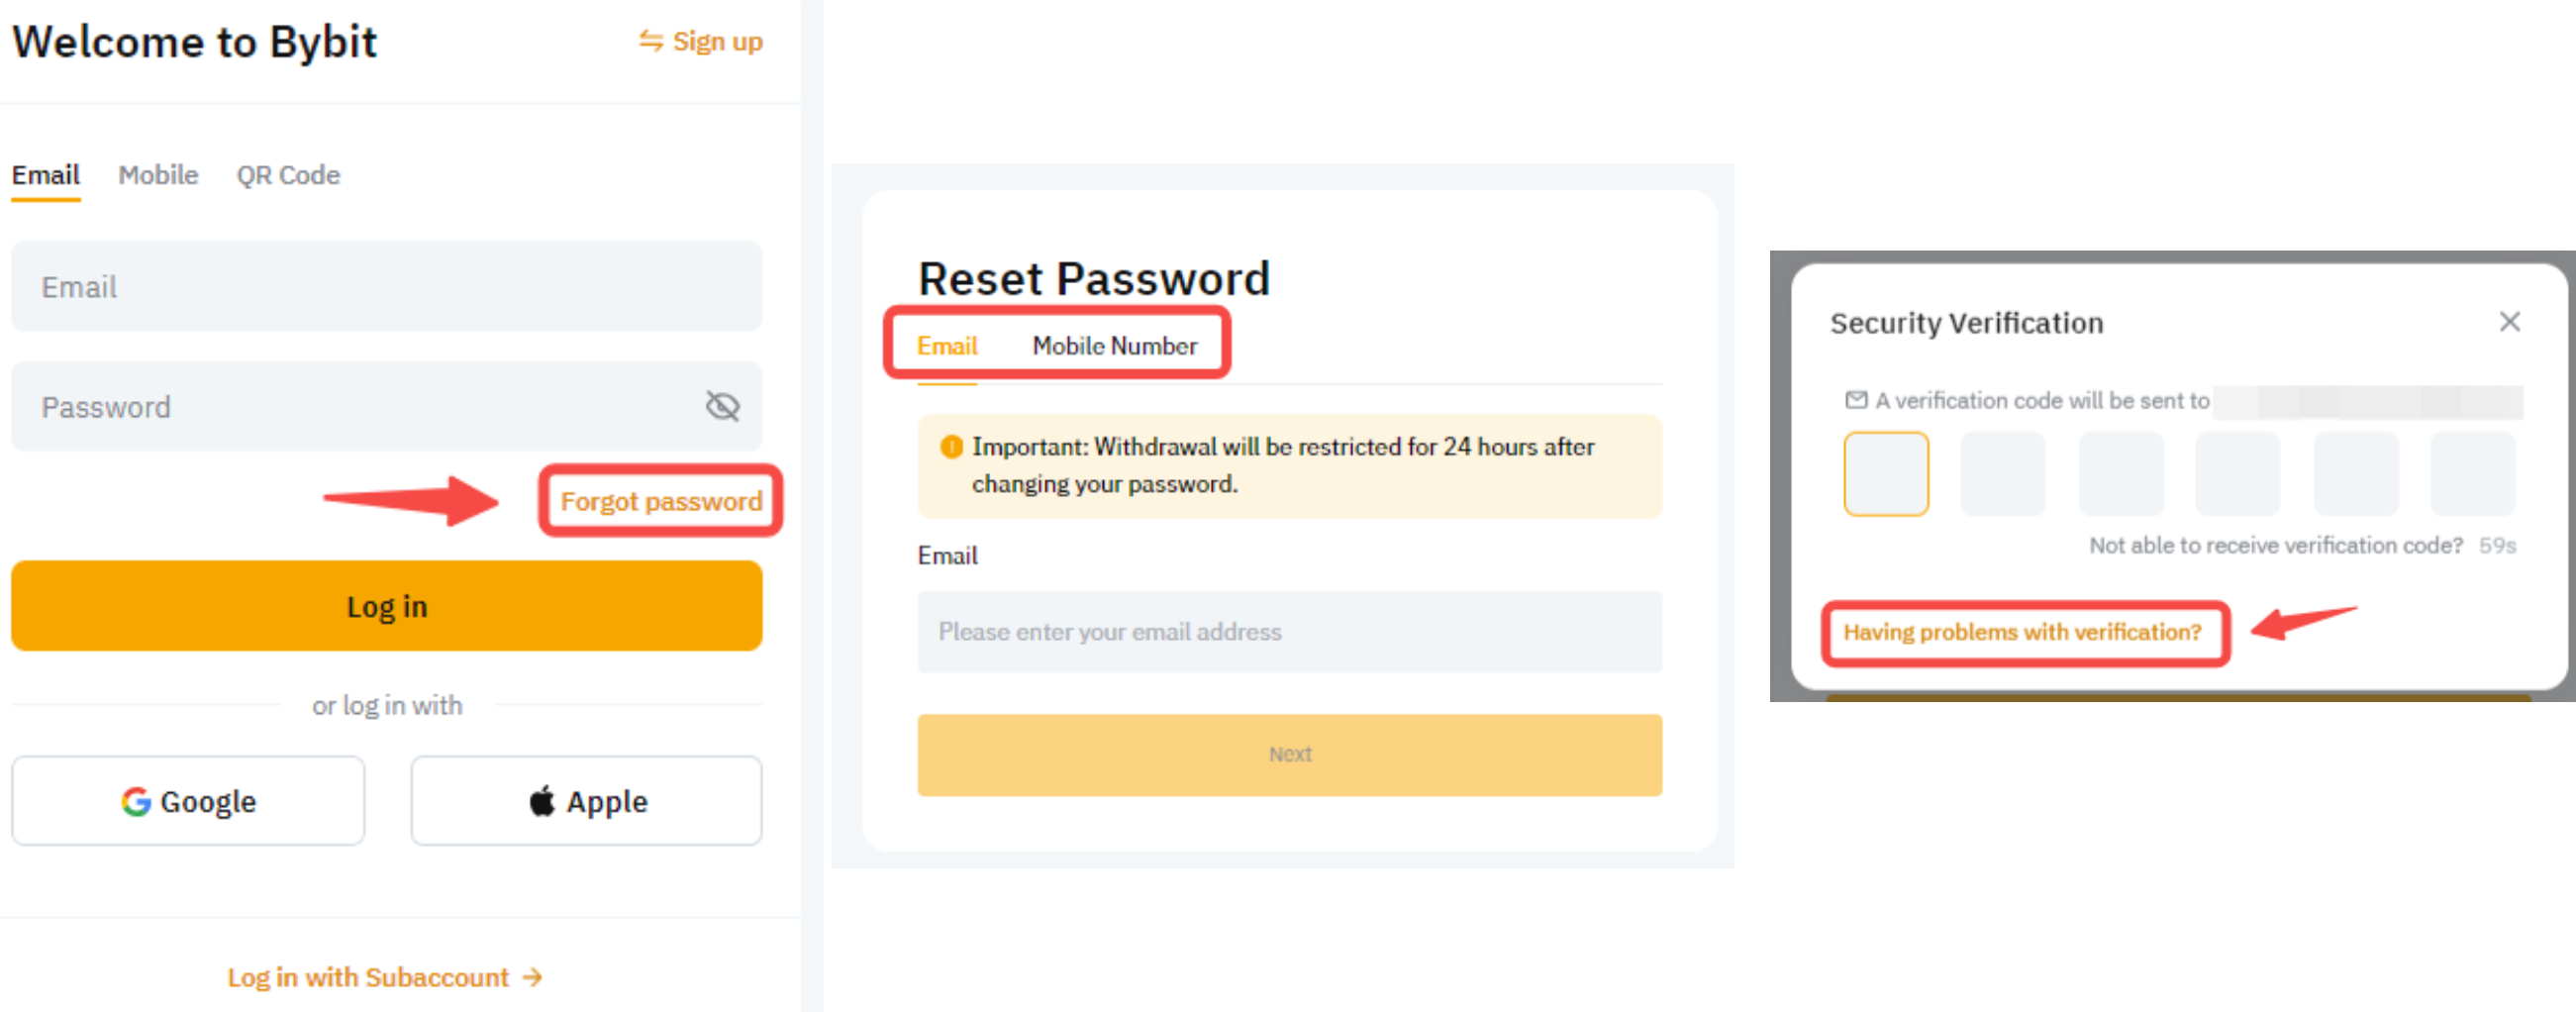Toggle password visibility eye icon
The height and width of the screenshot is (1012, 2576).
coord(722,406)
